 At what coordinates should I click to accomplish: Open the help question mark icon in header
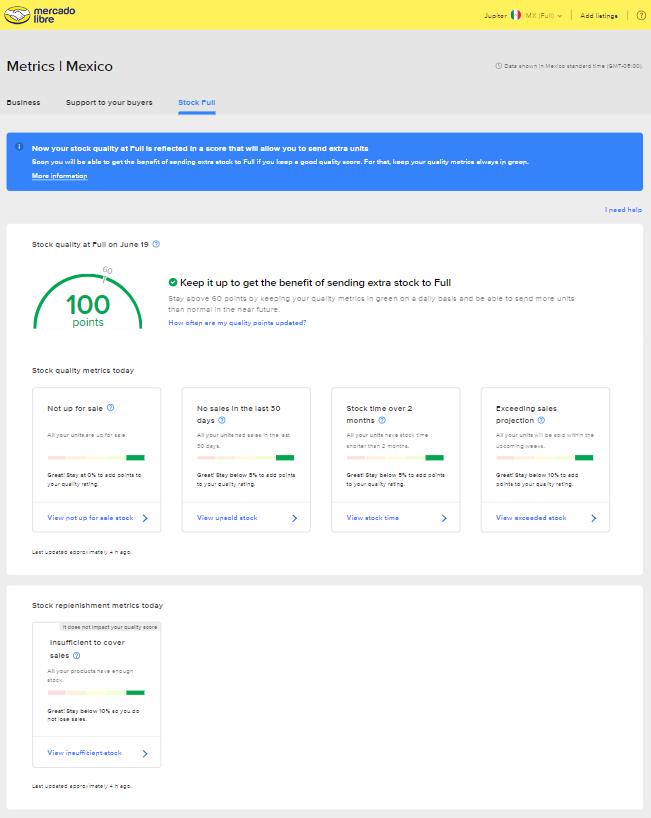tap(641, 16)
